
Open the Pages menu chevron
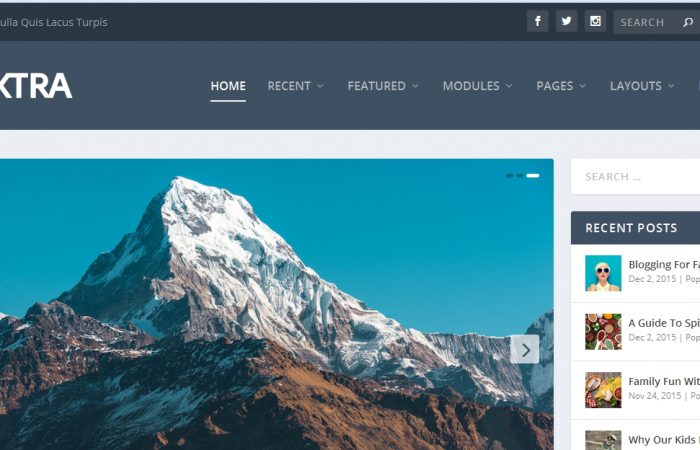pyautogui.click(x=583, y=86)
